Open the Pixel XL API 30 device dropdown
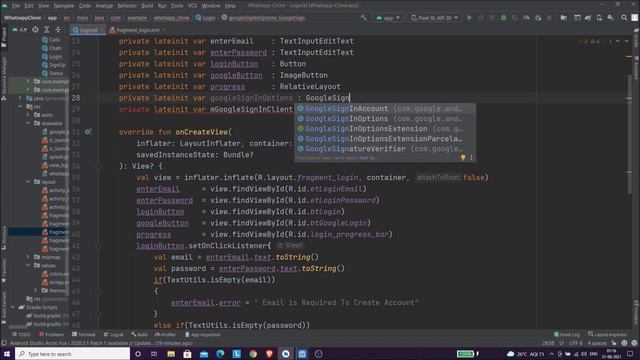Viewport: 640px width, 360px height. click(434, 18)
